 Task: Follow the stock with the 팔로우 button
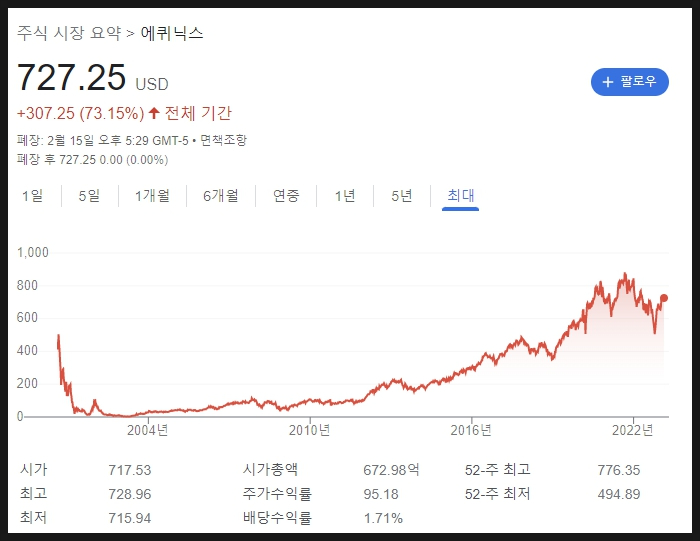coord(629,82)
